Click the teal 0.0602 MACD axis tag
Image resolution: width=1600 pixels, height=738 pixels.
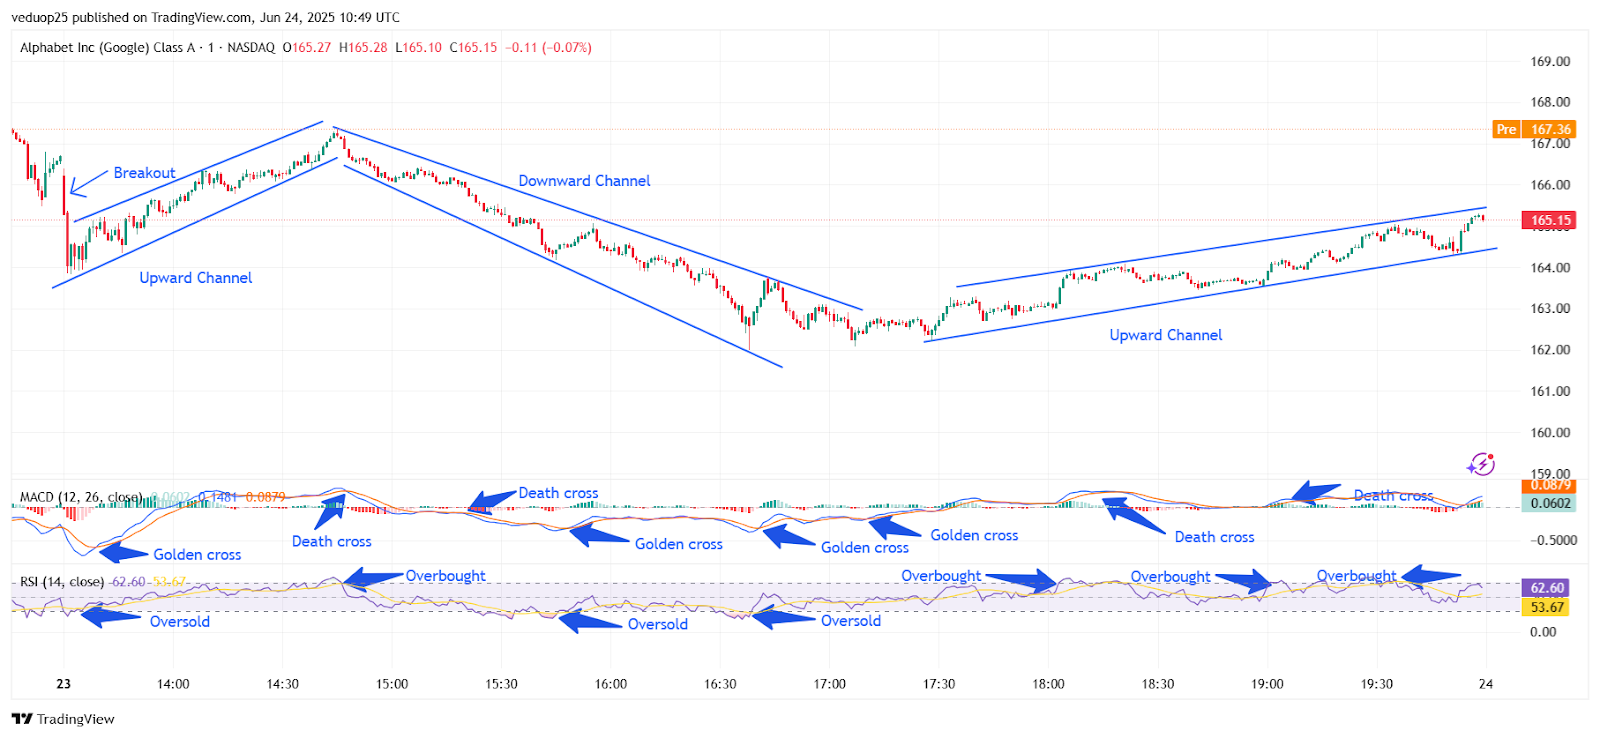point(1550,503)
